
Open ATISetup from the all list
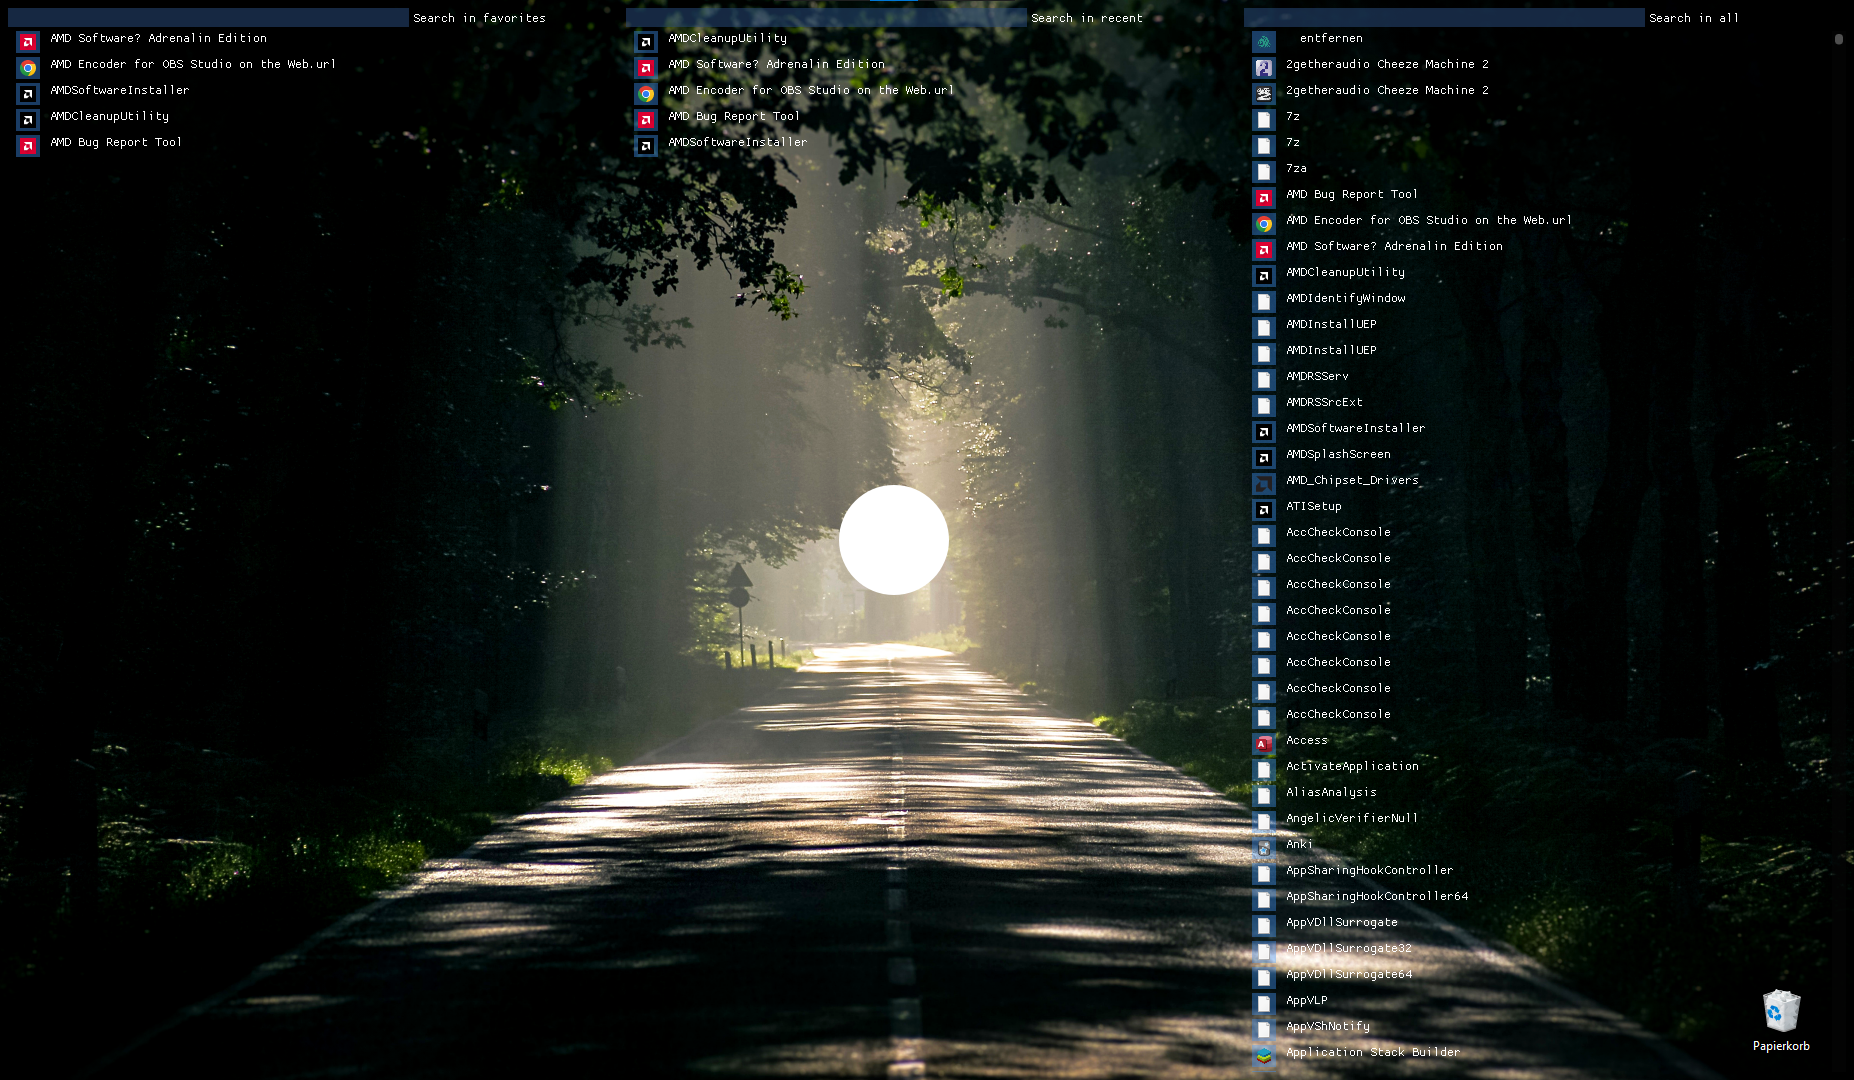1313,506
